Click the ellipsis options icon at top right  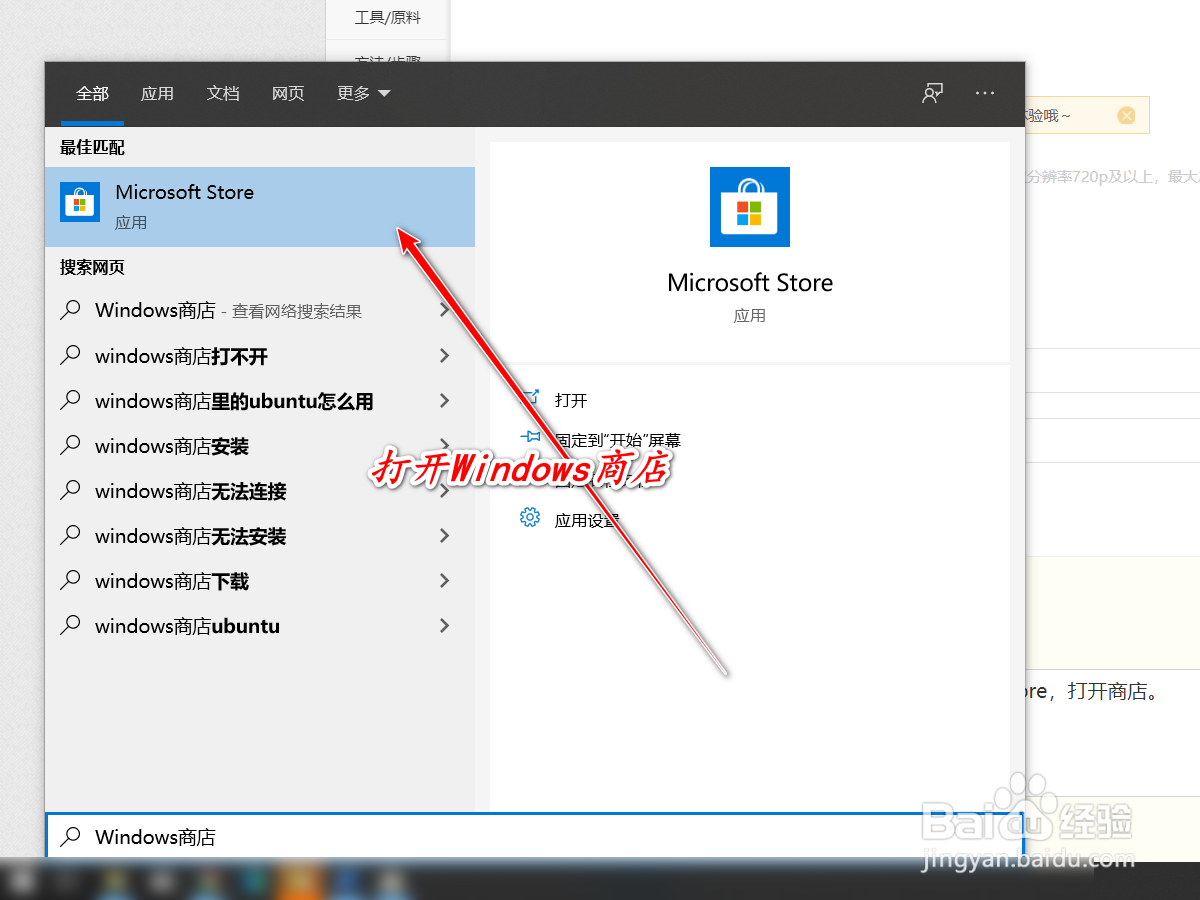pos(985,93)
